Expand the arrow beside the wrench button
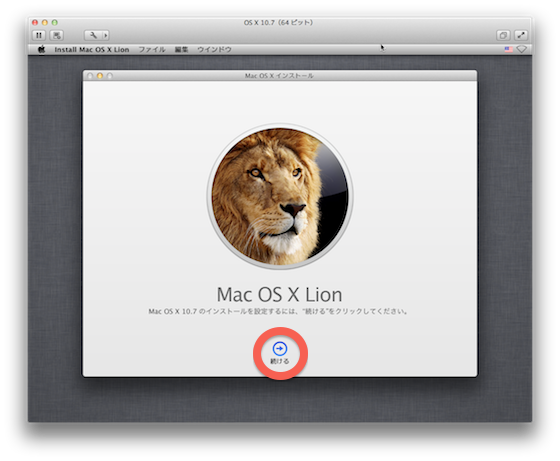 (x=105, y=35)
